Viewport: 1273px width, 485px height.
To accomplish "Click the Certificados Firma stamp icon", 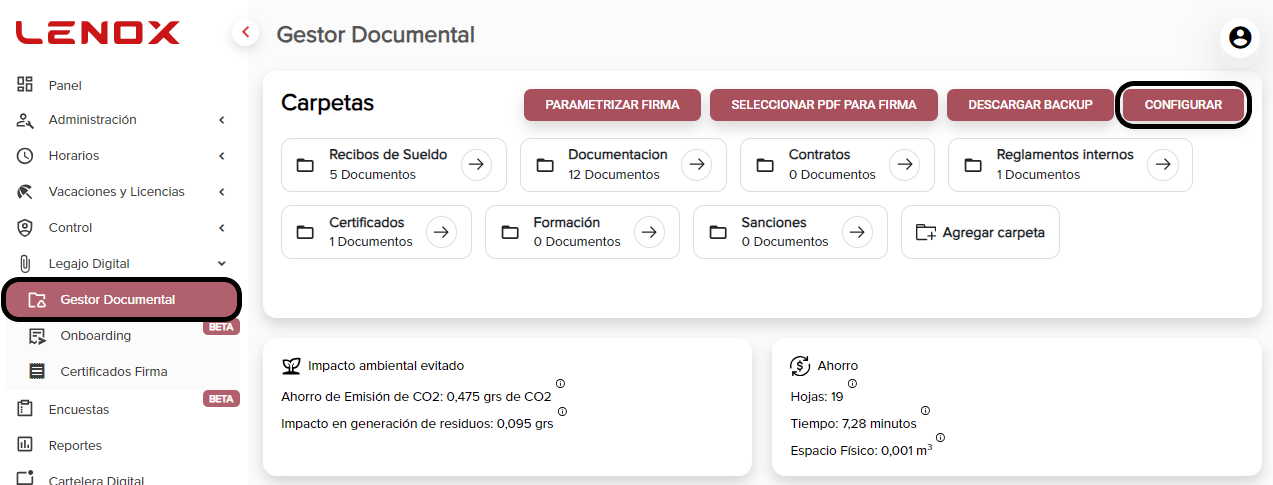I will [x=38, y=372].
